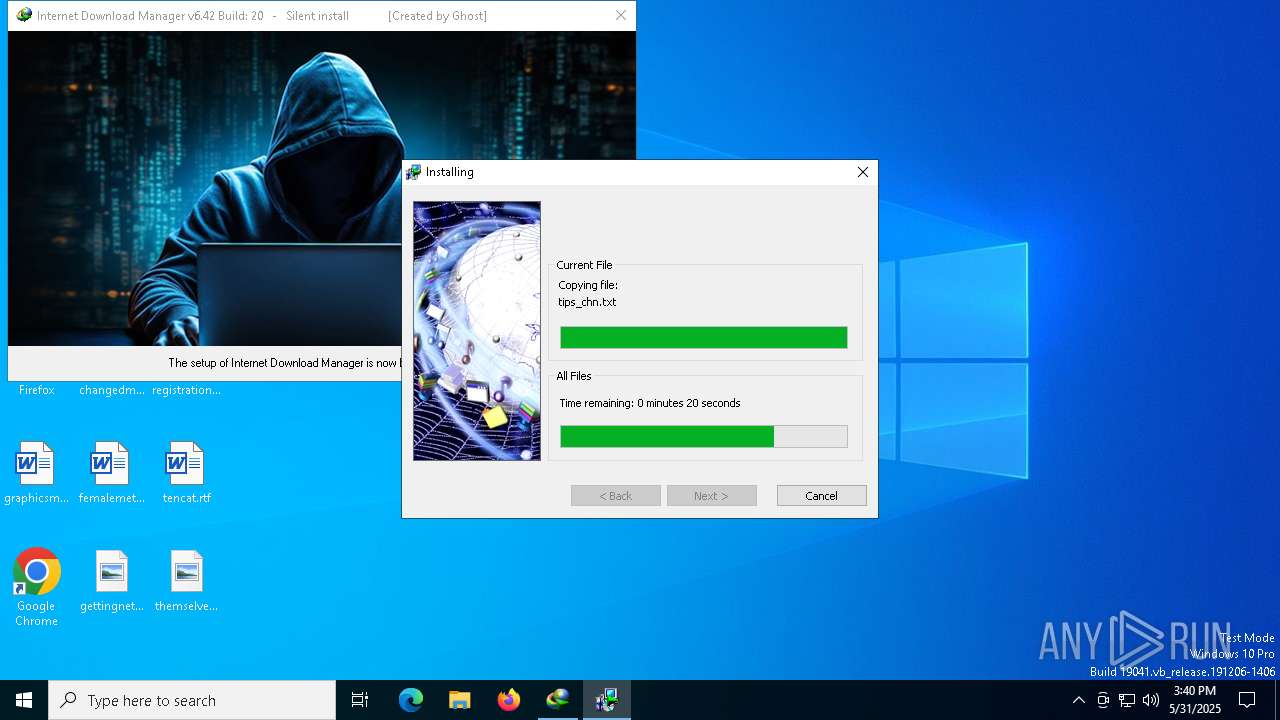Screen dimensions: 1280x720
Task: Open the femalemet... Word document icon
Action: point(111,464)
